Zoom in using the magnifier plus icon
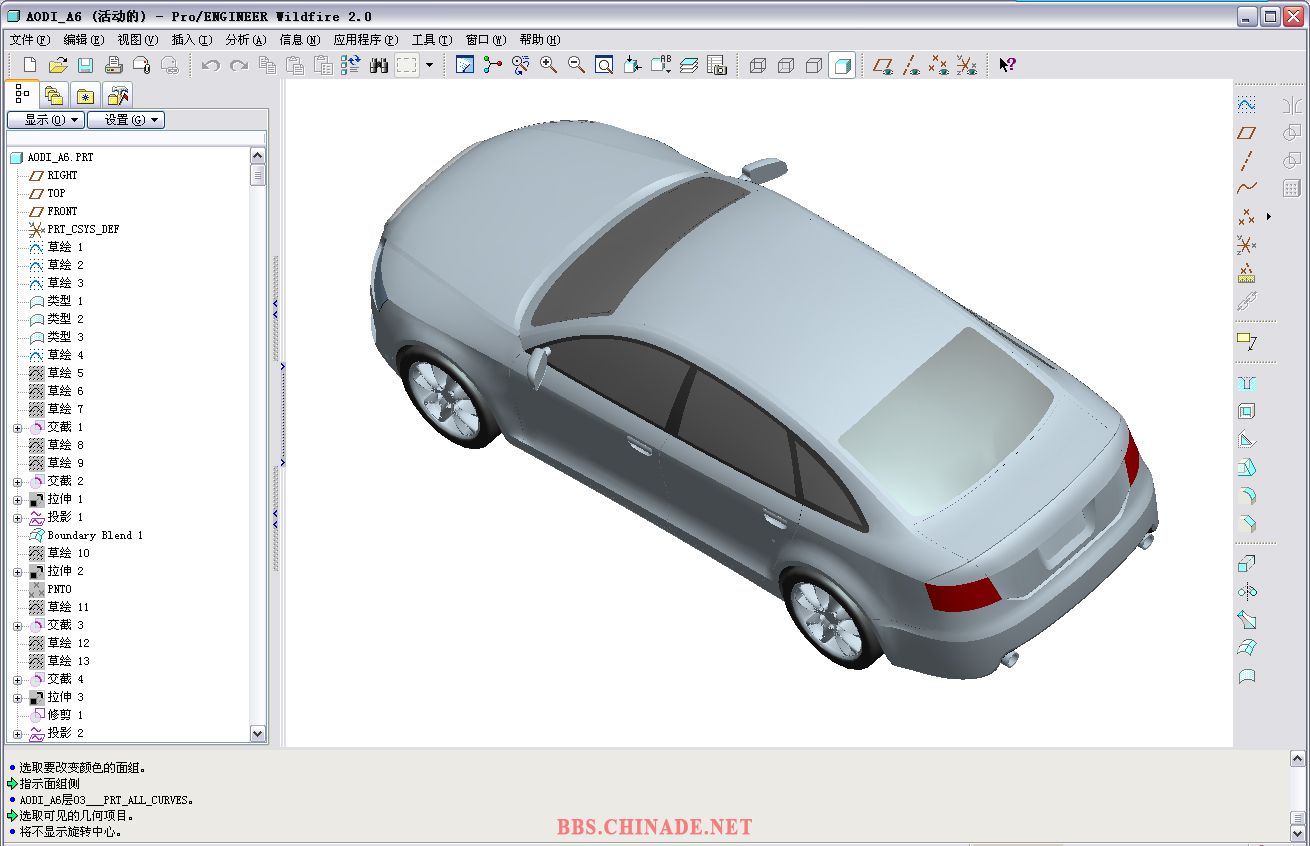The width and height of the screenshot is (1310, 846). [548, 65]
